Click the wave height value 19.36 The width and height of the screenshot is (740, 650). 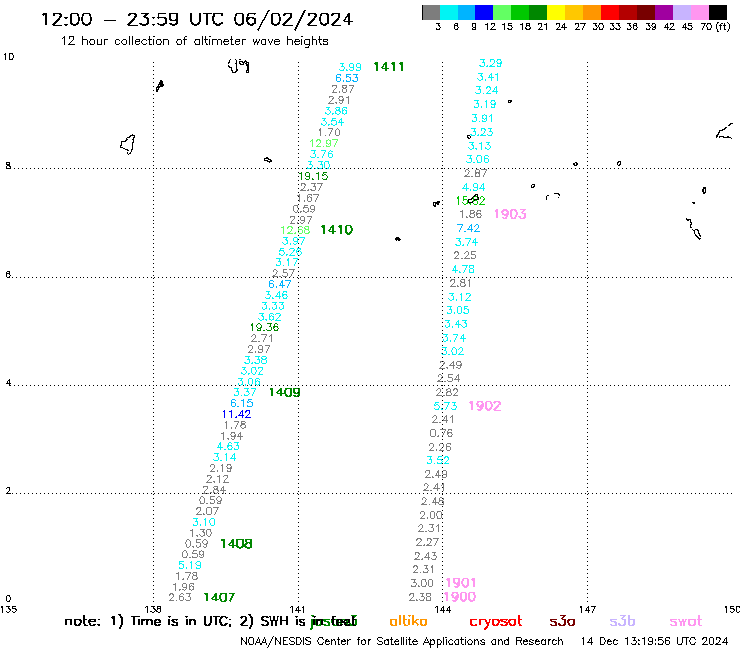pos(264,327)
